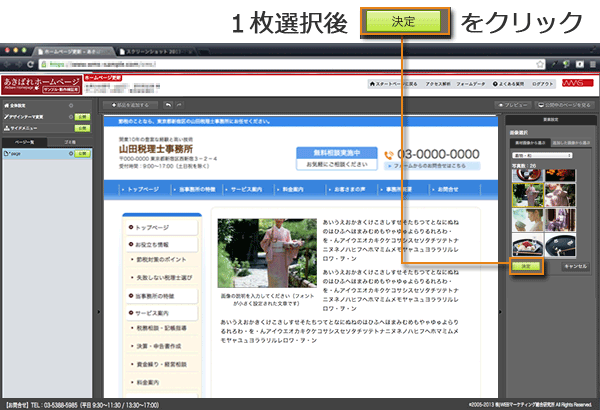Toggle the green 公開 badge for デザインテーマ変更

(x=84, y=117)
